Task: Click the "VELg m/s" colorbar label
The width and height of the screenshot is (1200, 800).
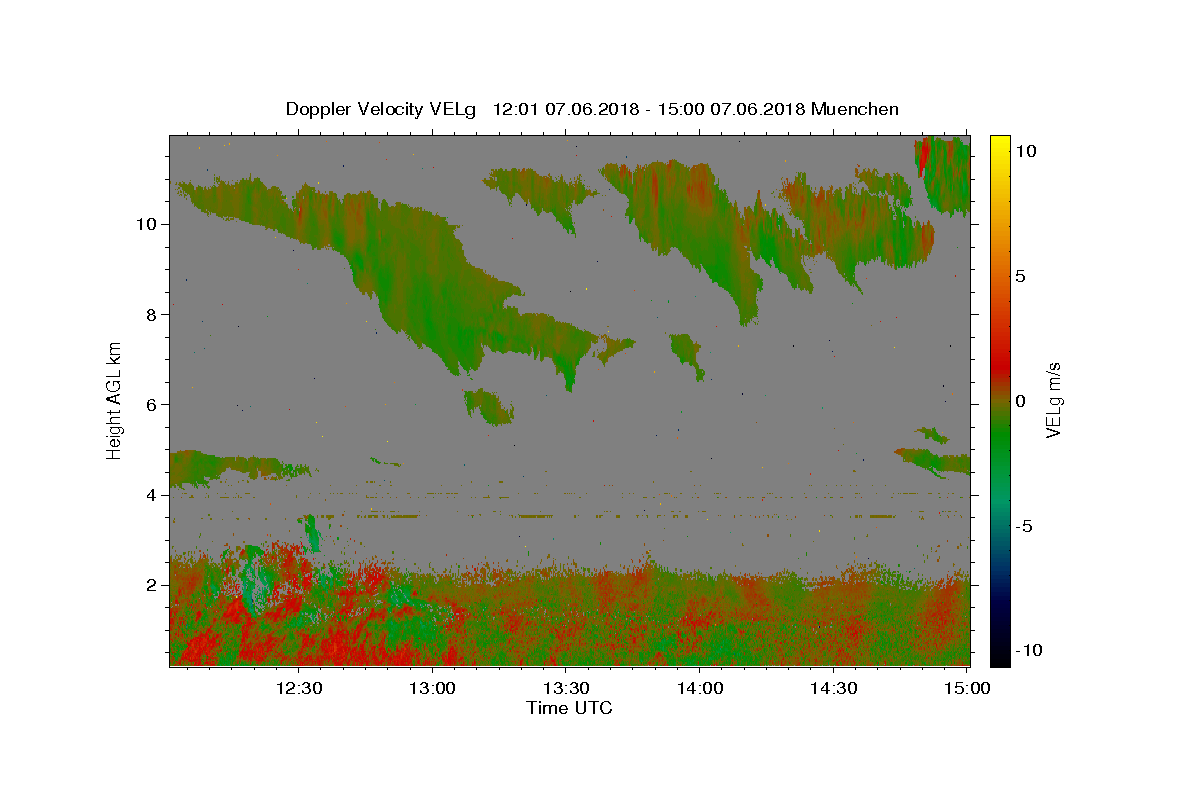Action: tap(1052, 400)
